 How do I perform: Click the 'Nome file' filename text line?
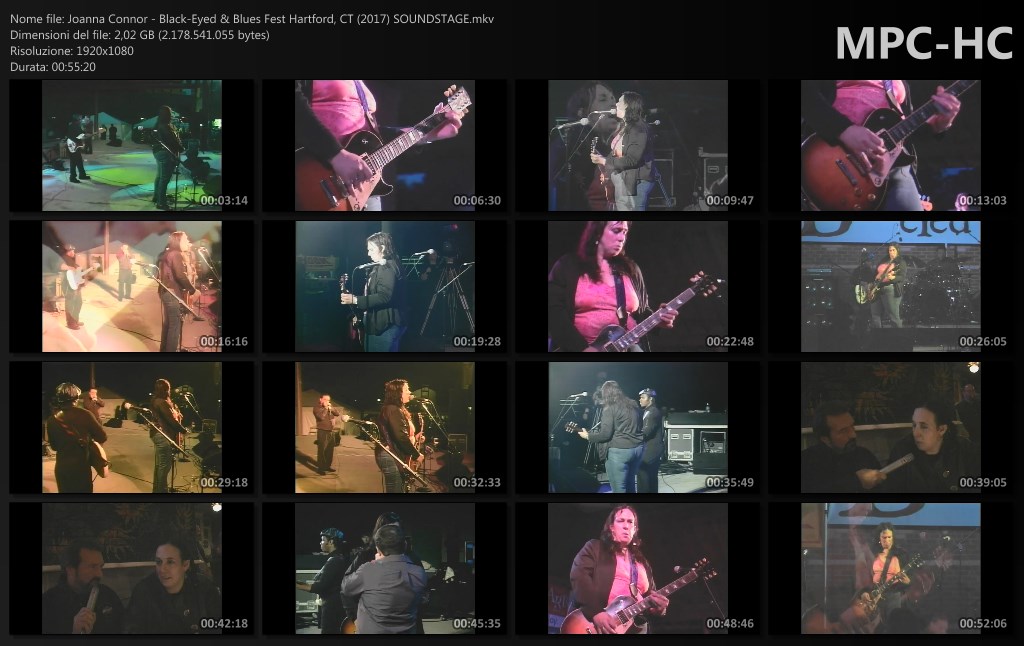(251, 19)
